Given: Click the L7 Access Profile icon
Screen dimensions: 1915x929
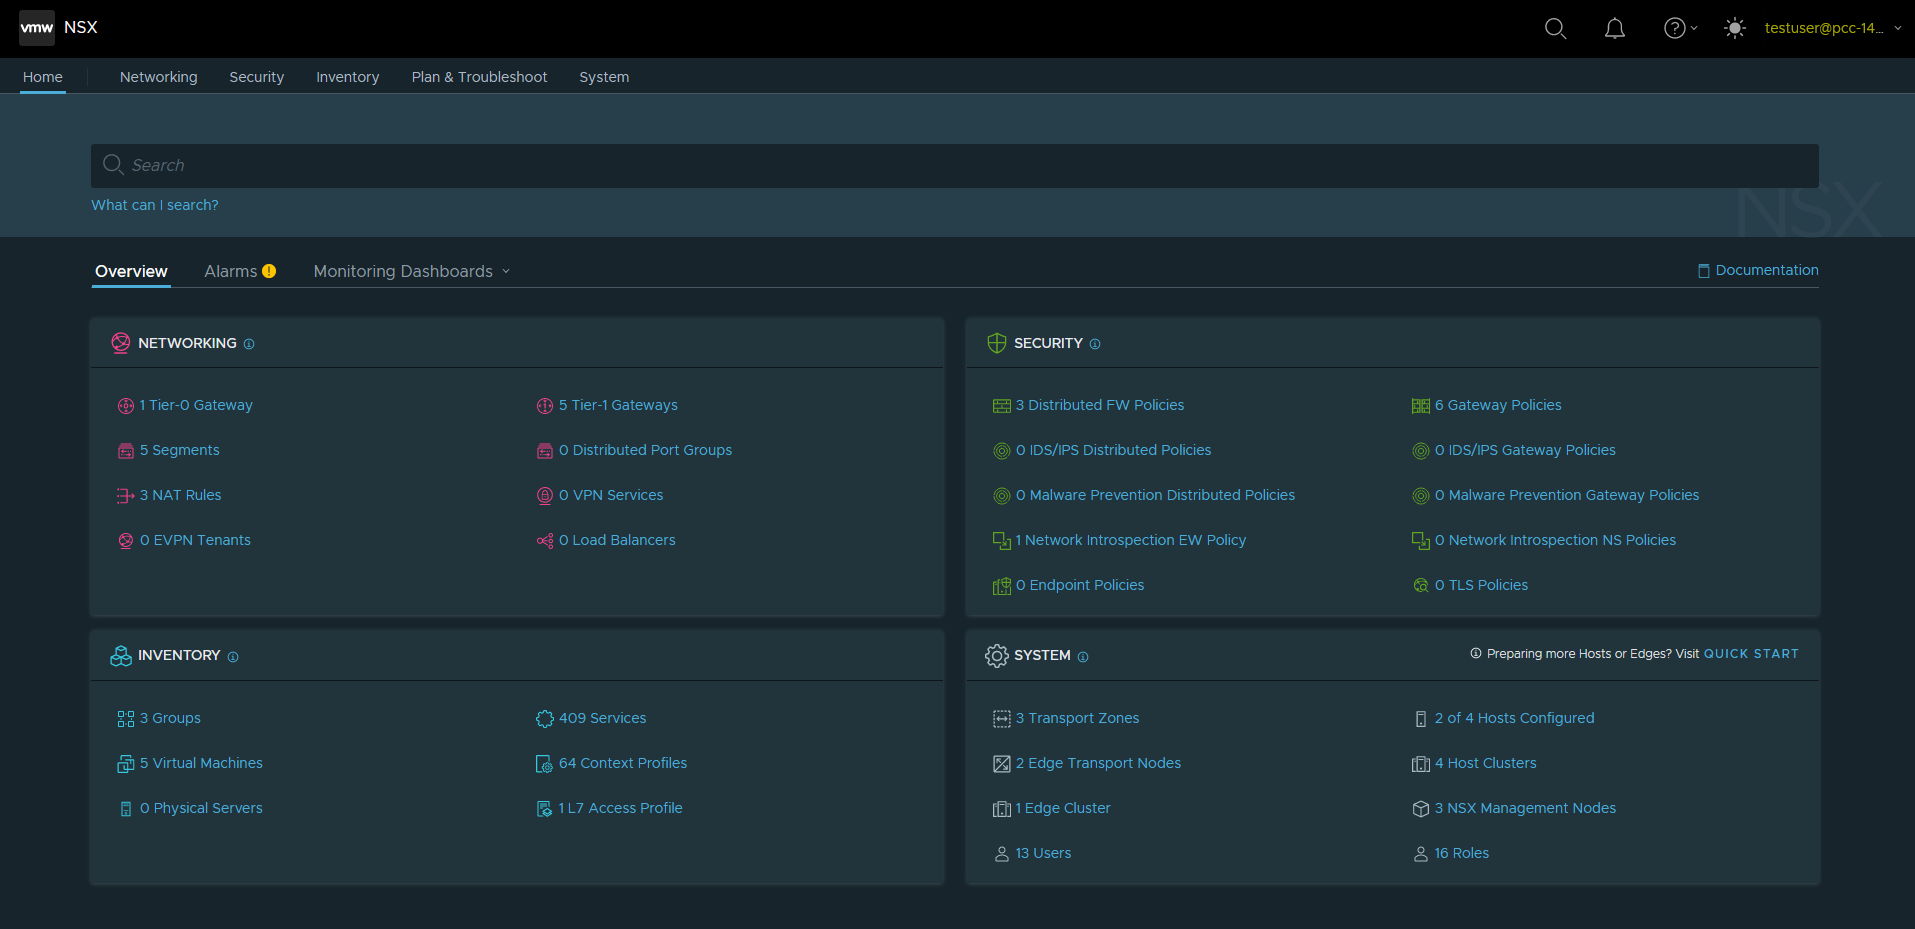Looking at the screenshot, I should [545, 809].
